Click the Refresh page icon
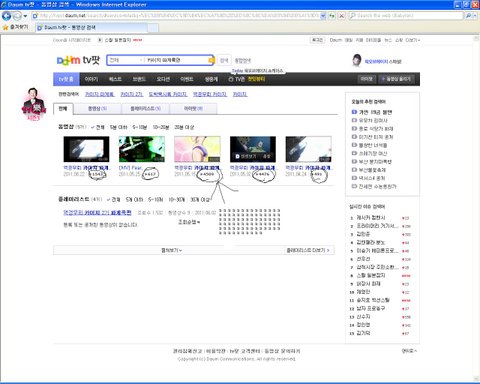480x384 pixels. tap(332, 16)
